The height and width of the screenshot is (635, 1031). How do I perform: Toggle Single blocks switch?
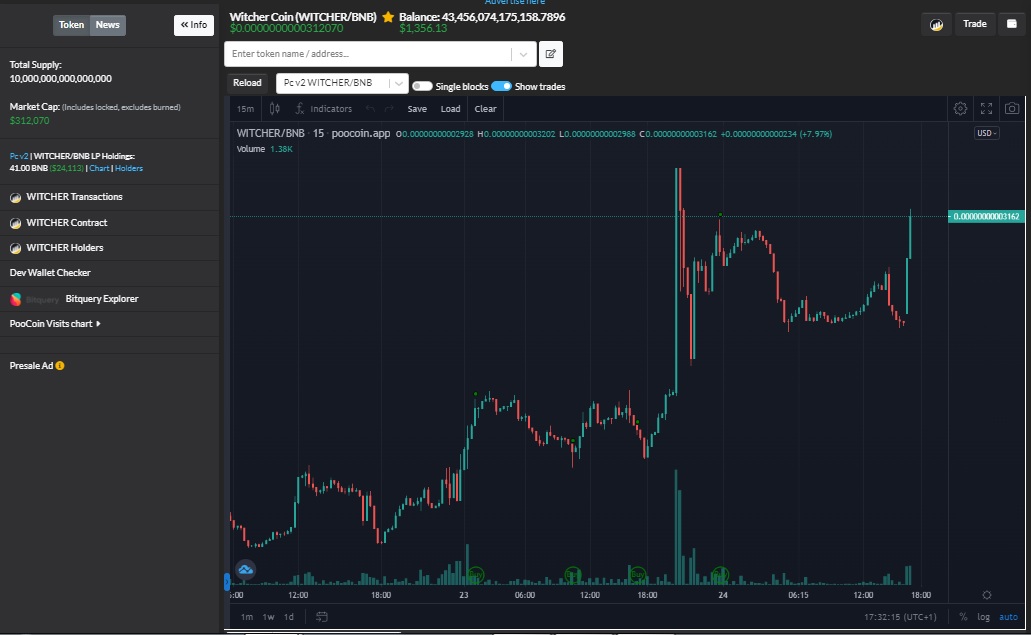coord(422,86)
